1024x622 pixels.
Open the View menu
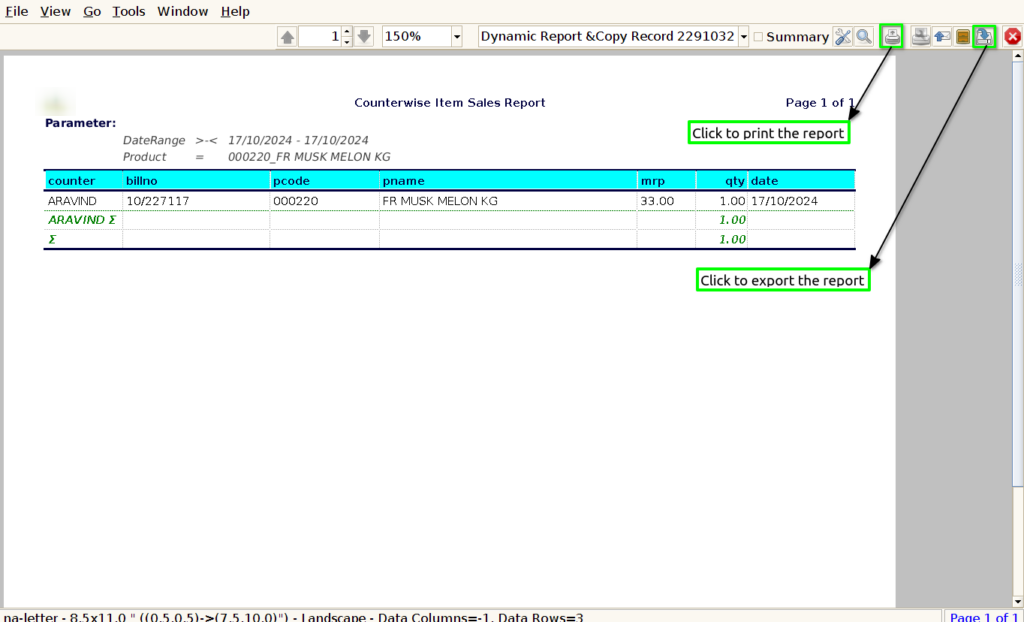click(x=55, y=11)
